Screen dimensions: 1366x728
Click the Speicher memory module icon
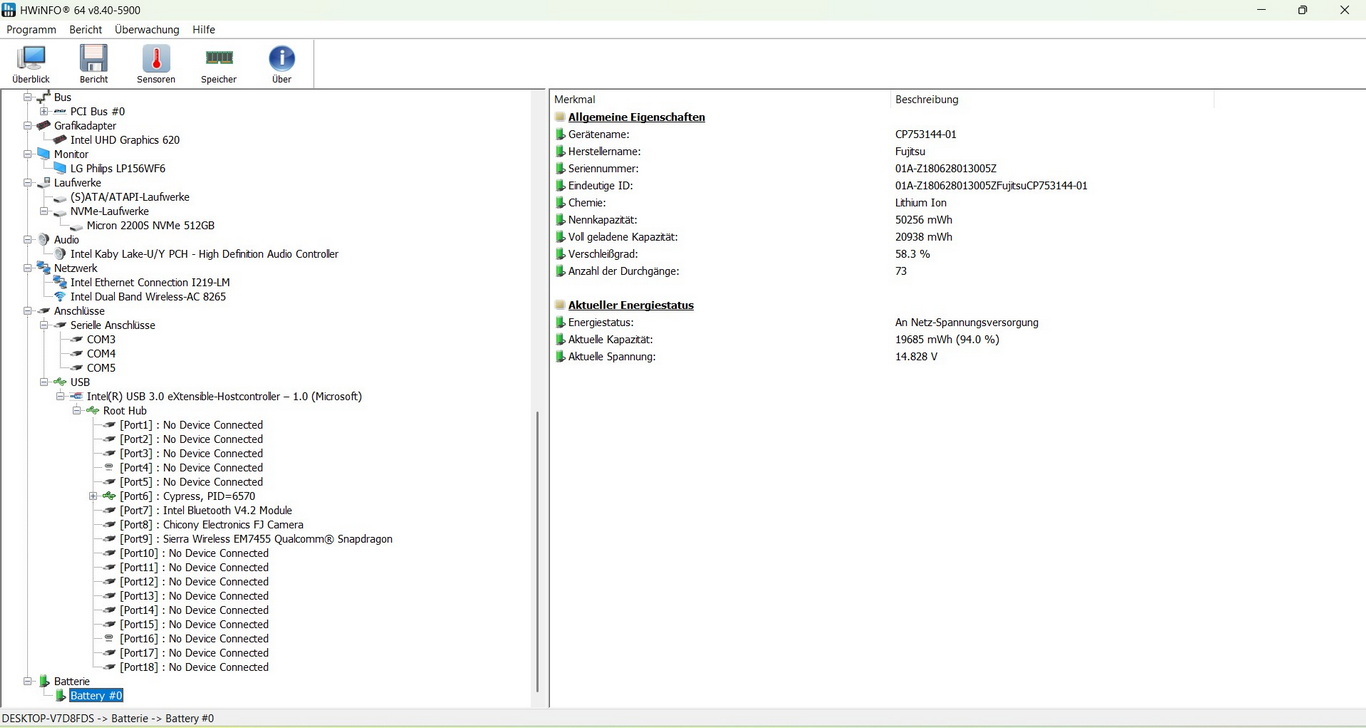[219, 64]
